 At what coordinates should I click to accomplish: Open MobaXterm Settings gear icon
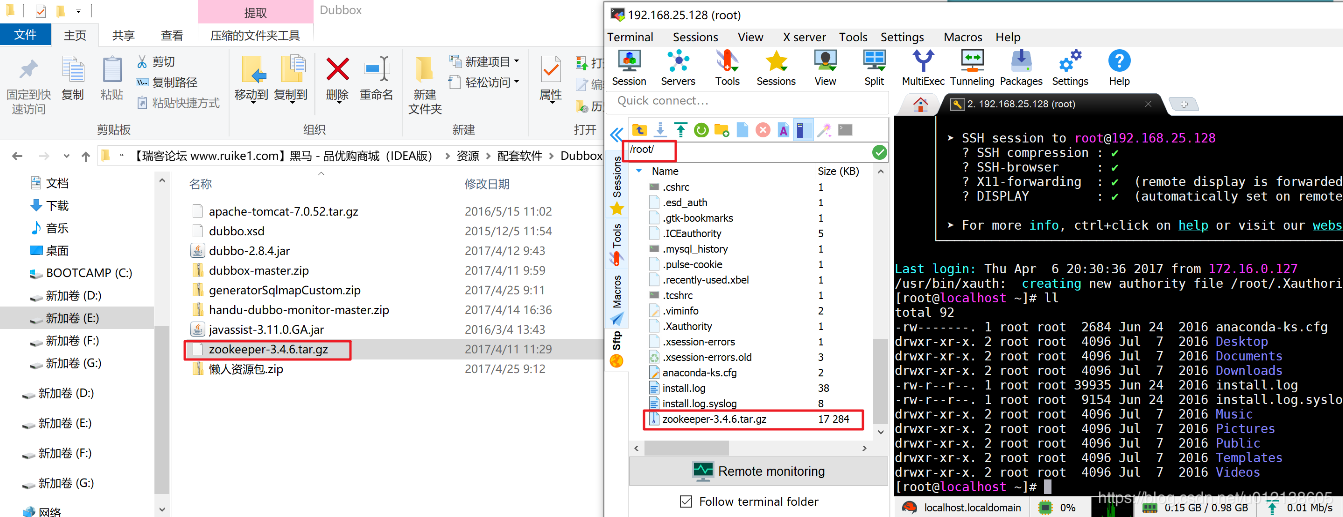pyautogui.click(x=1070, y=68)
